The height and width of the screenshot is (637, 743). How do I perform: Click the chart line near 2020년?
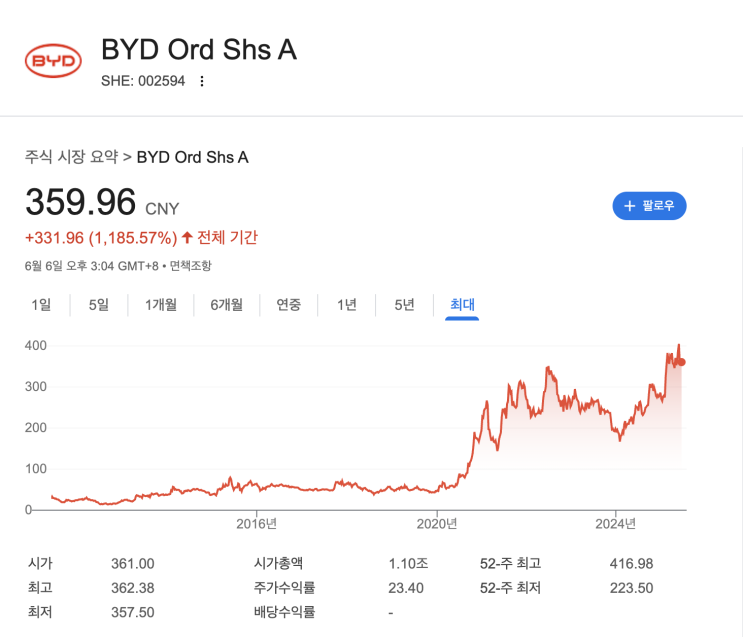[x=437, y=491]
